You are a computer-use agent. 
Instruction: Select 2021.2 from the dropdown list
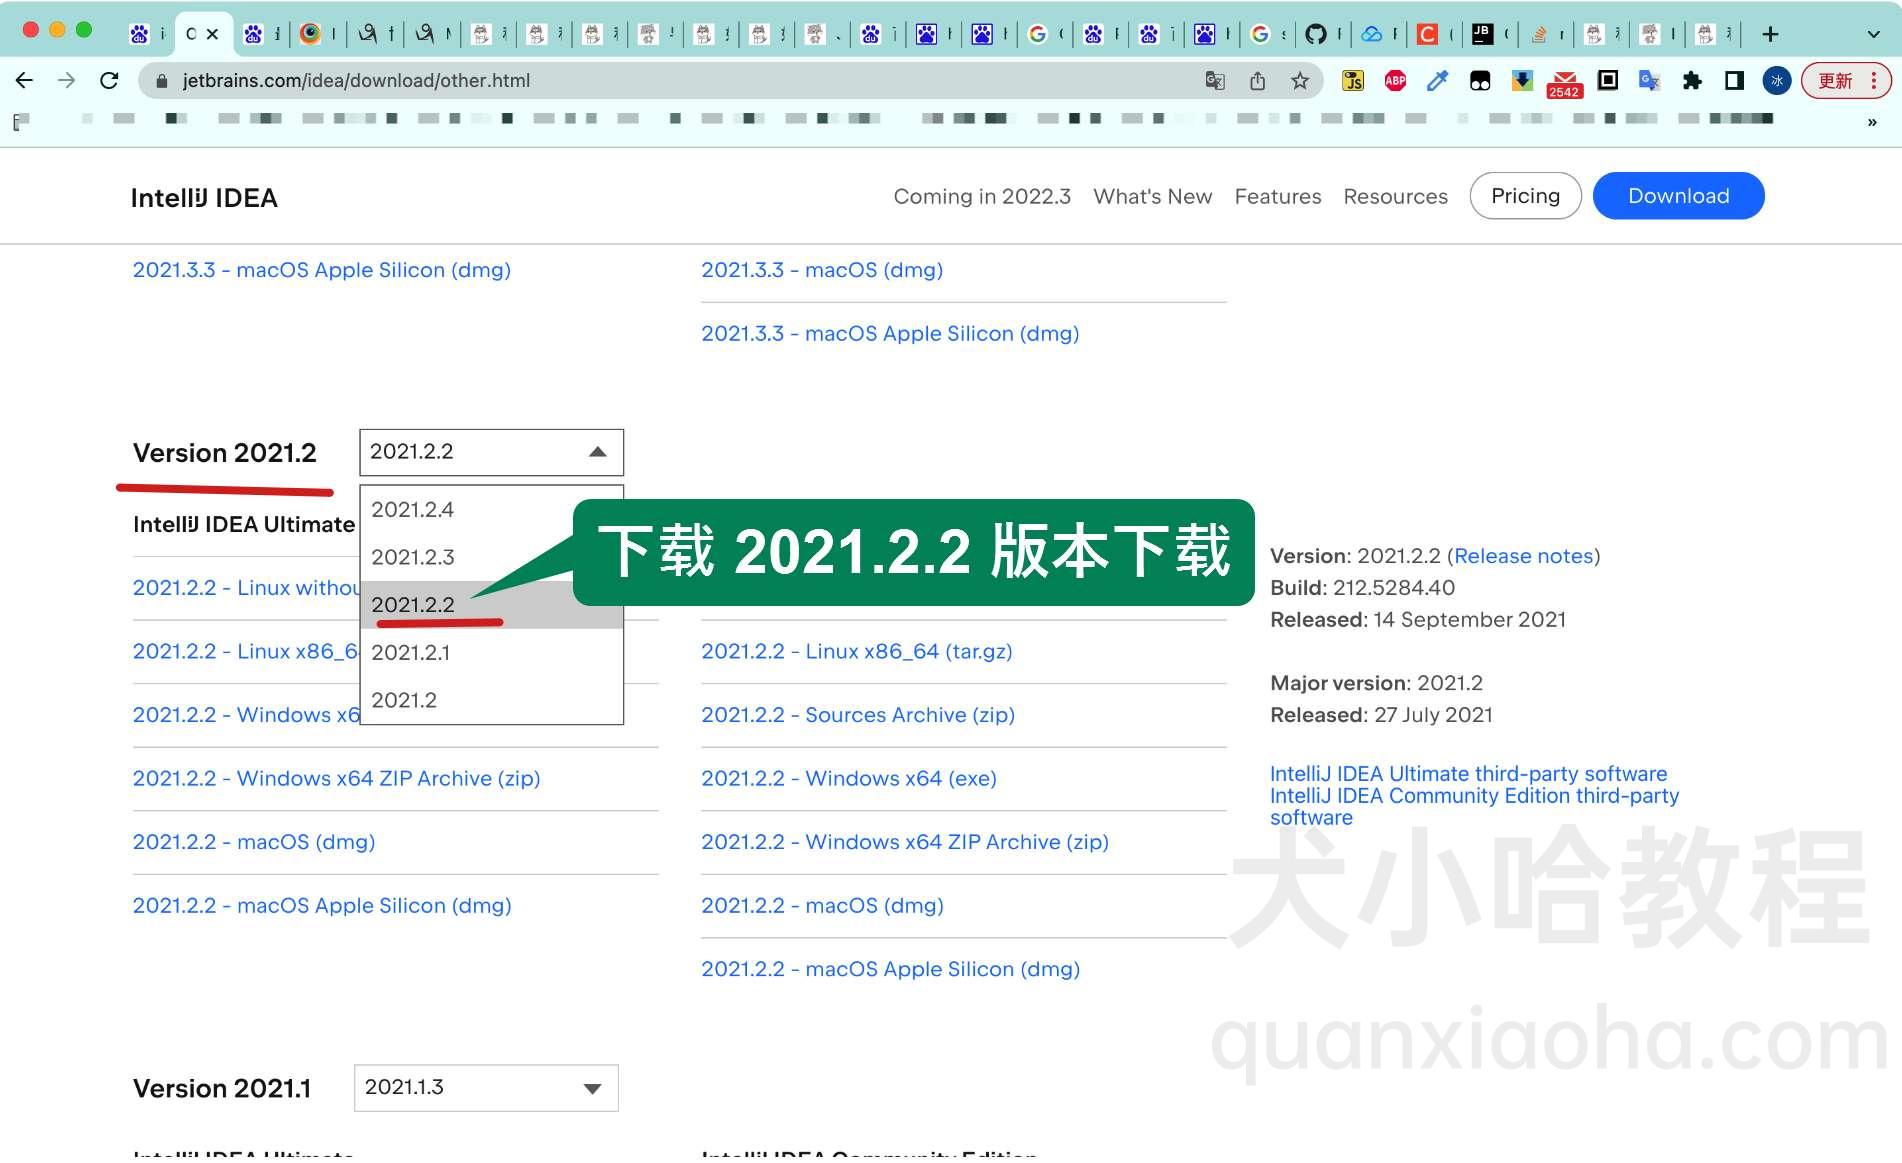[491, 700]
